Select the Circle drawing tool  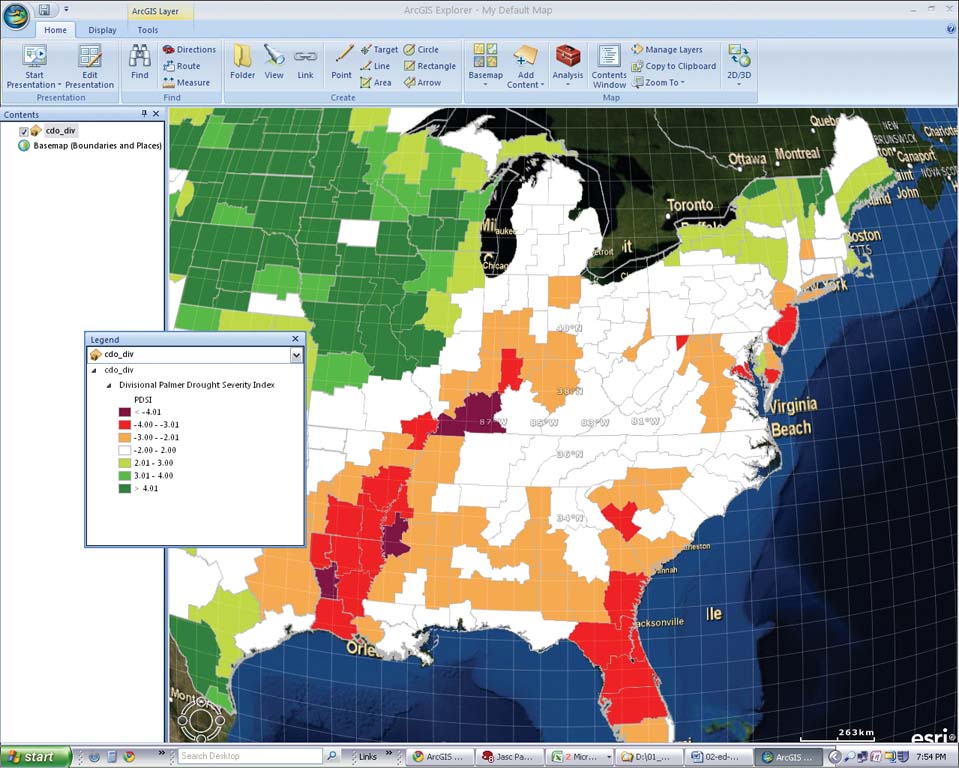coord(421,50)
